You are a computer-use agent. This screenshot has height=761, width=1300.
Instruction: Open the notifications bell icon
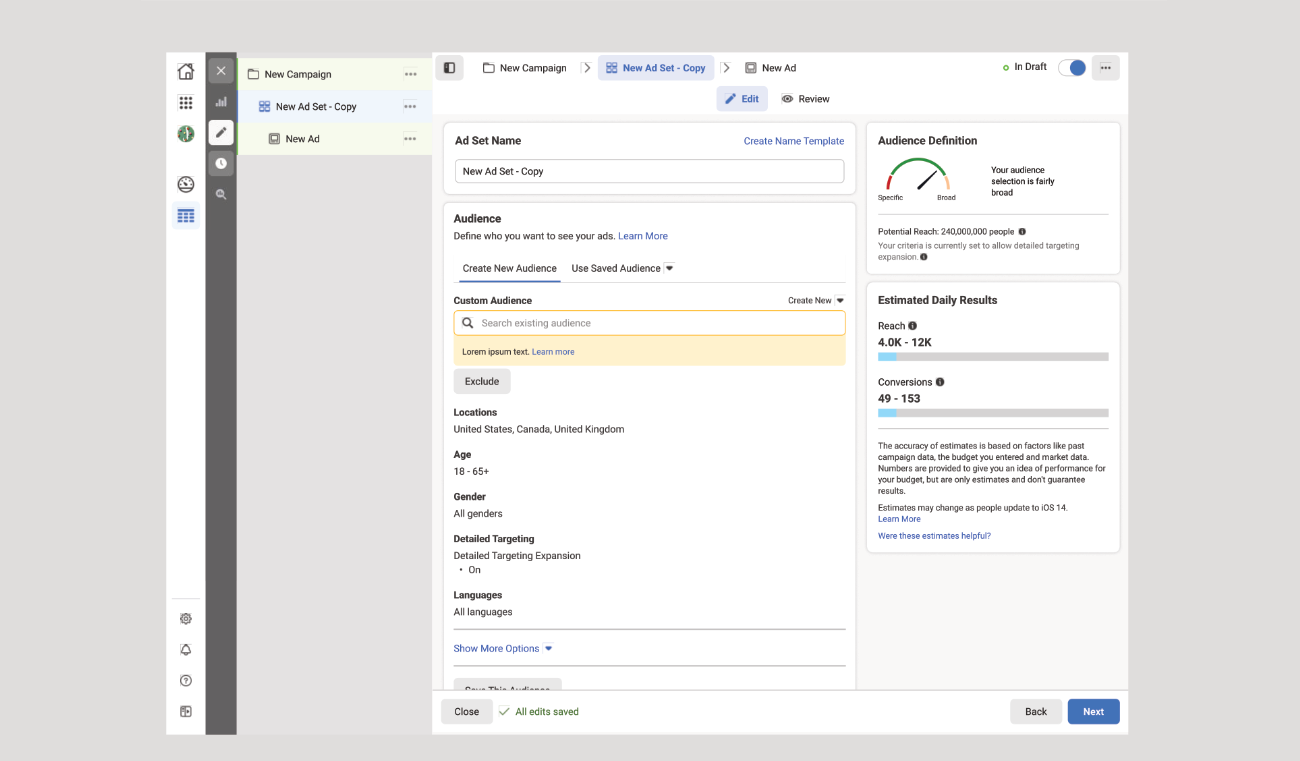185,650
